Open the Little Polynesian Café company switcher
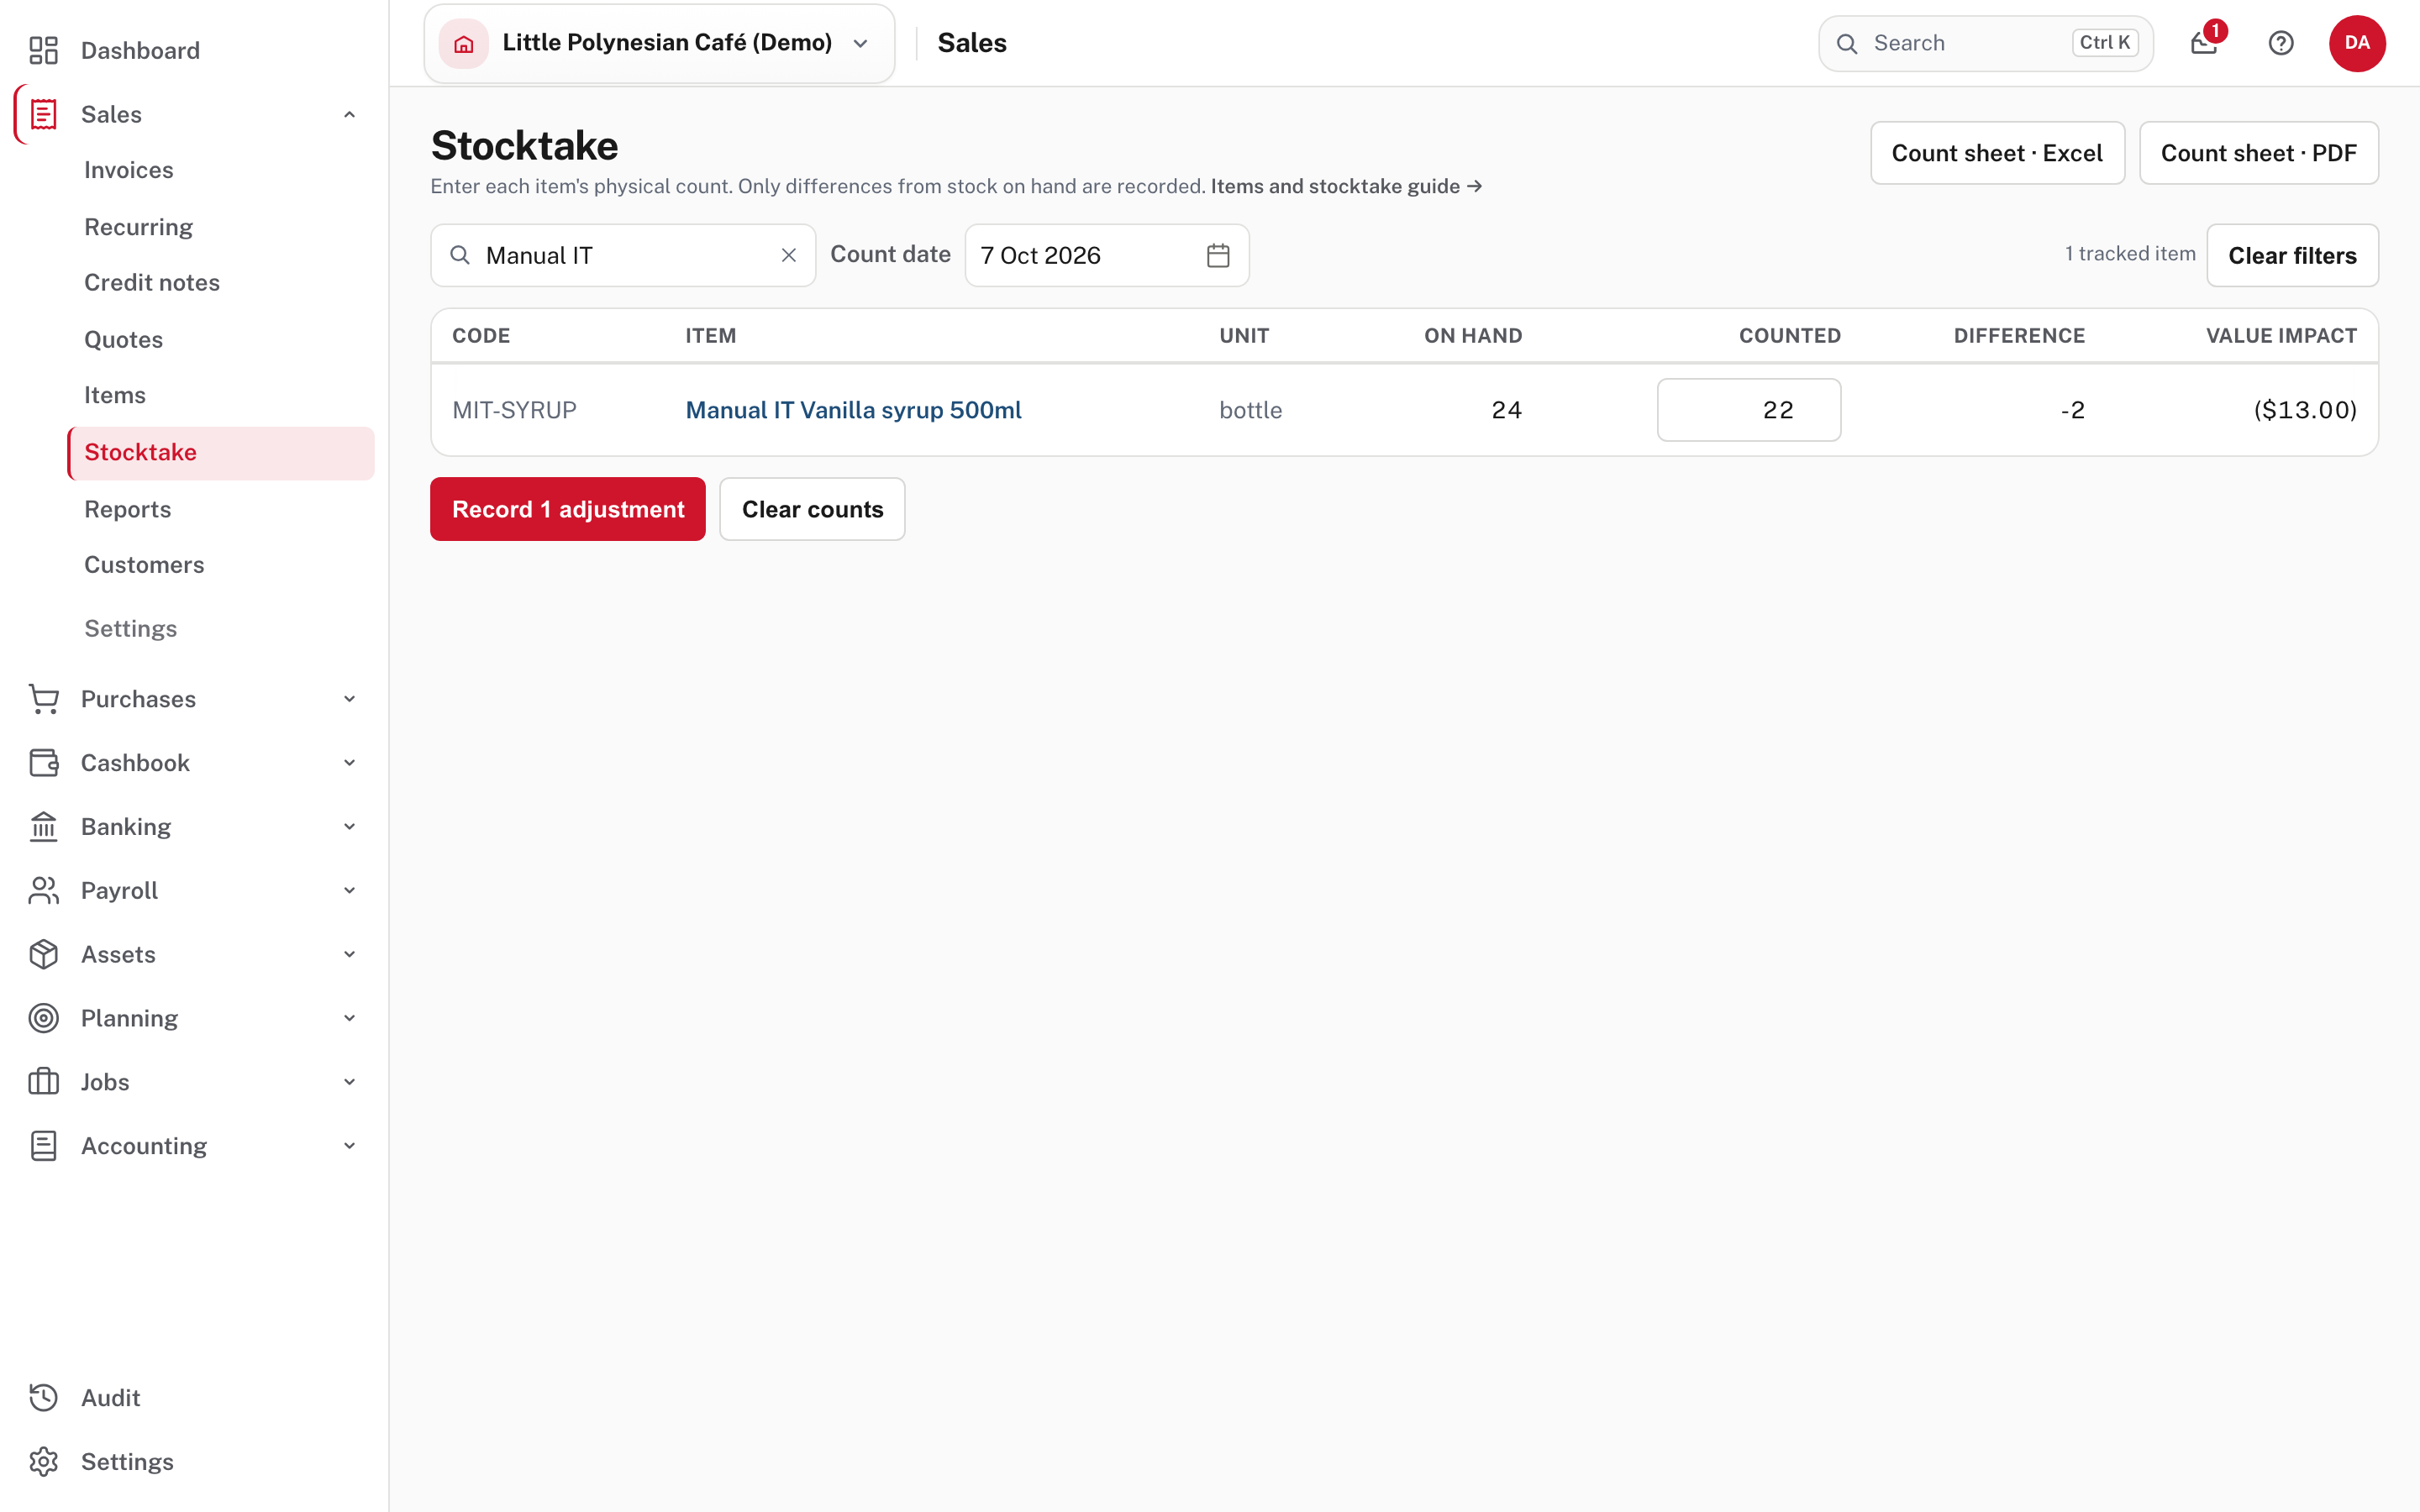The height and width of the screenshot is (1512, 2420). tap(659, 43)
